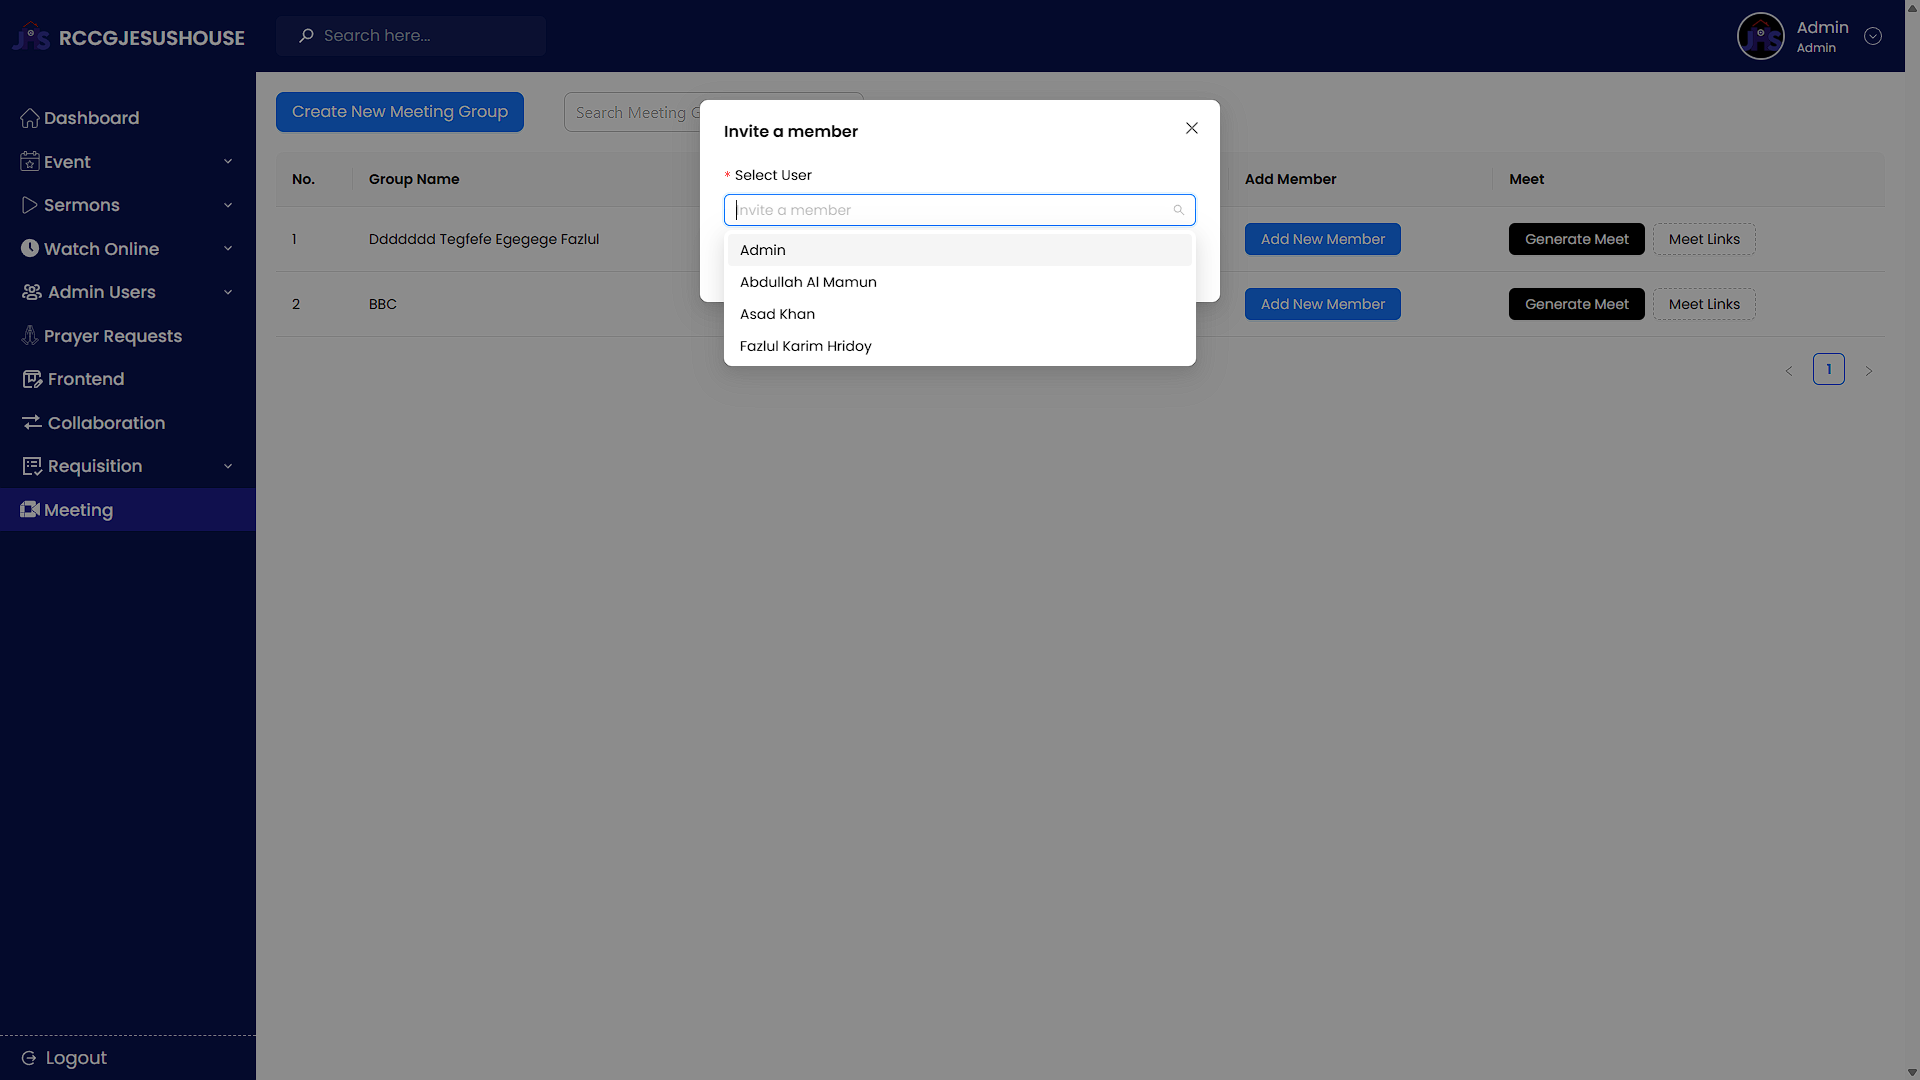The width and height of the screenshot is (1920, 1080).
Task: Click the Dashboard home icon in sidebar
Action: click(x=30, y=118)
